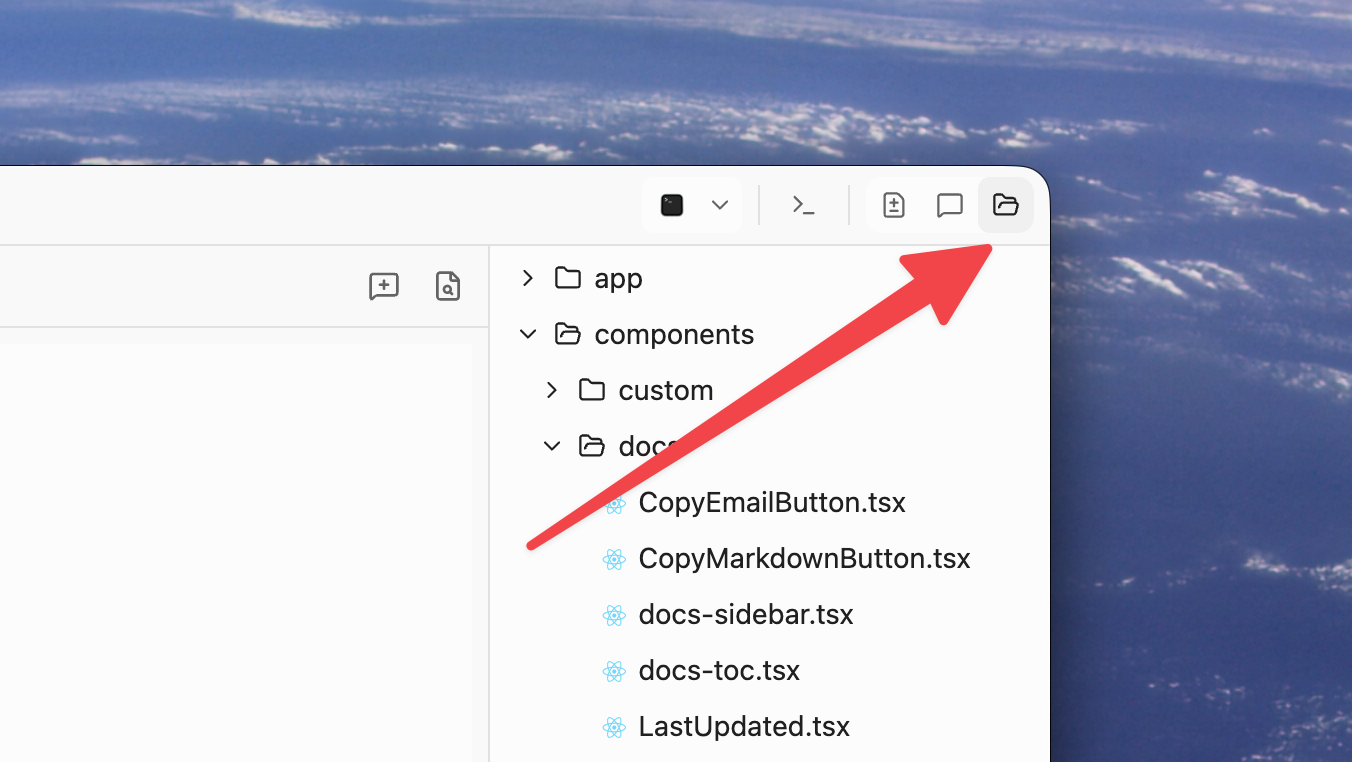
Task: Click the app folder icon
Action: click(x=568, y=277)
